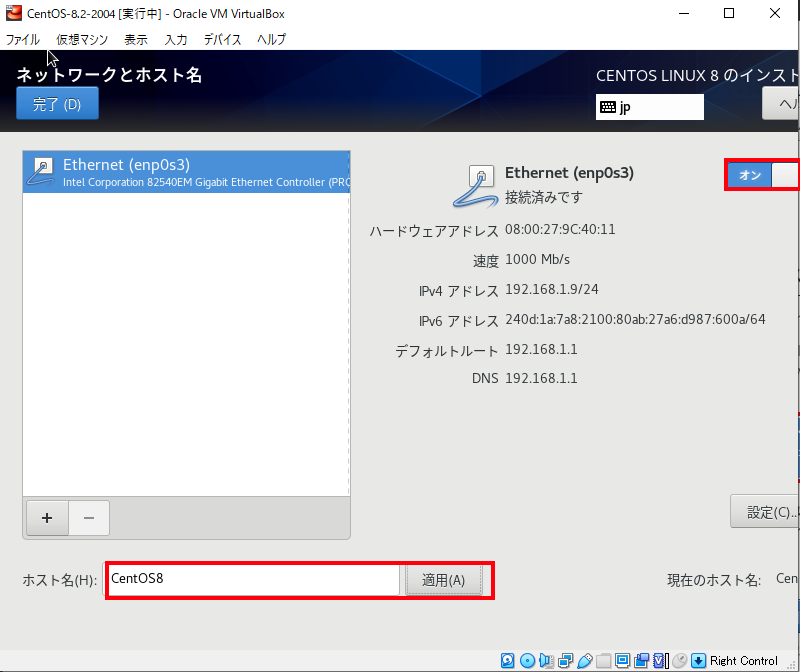This screenshot has width=800, height=672.
Task: Open the ヘルプ menu
Action: (x=271, y=39)
